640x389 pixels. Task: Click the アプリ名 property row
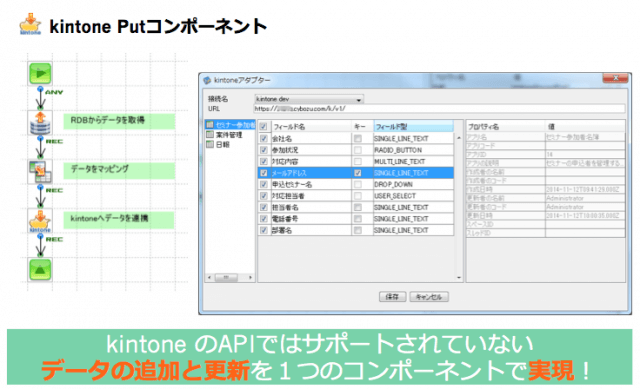[x=545, y=137]
